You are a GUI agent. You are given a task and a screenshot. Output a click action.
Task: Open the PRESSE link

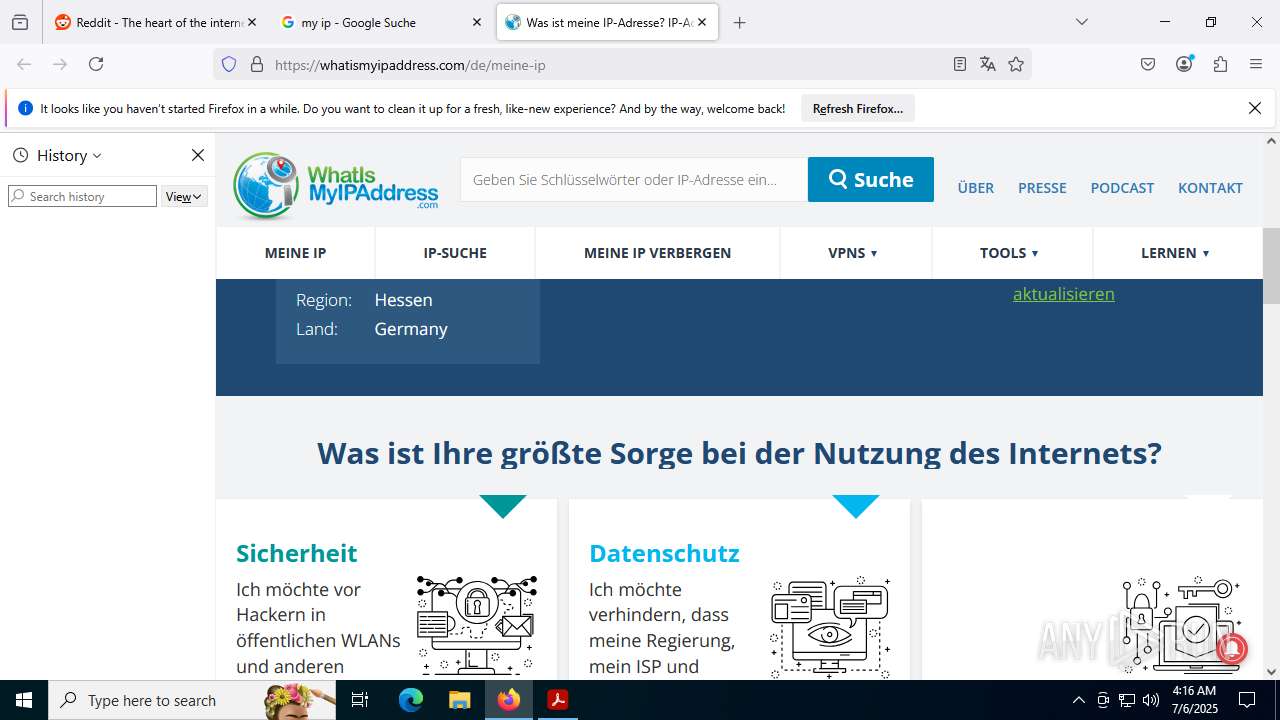click(x=1042, y=188)
